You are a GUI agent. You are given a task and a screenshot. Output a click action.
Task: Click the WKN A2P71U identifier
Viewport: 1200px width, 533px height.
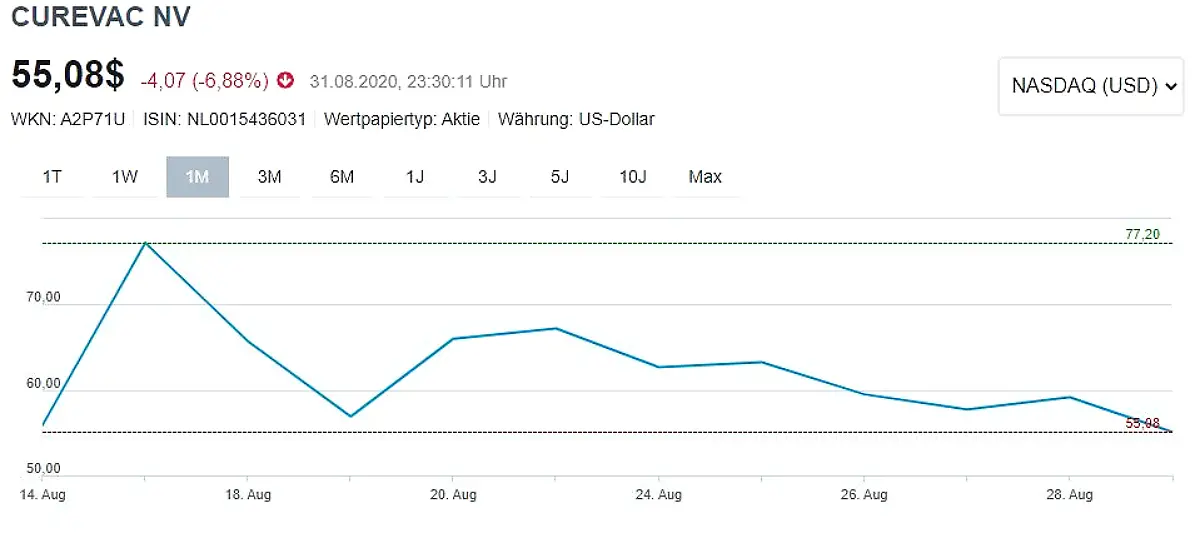point(68,119)
